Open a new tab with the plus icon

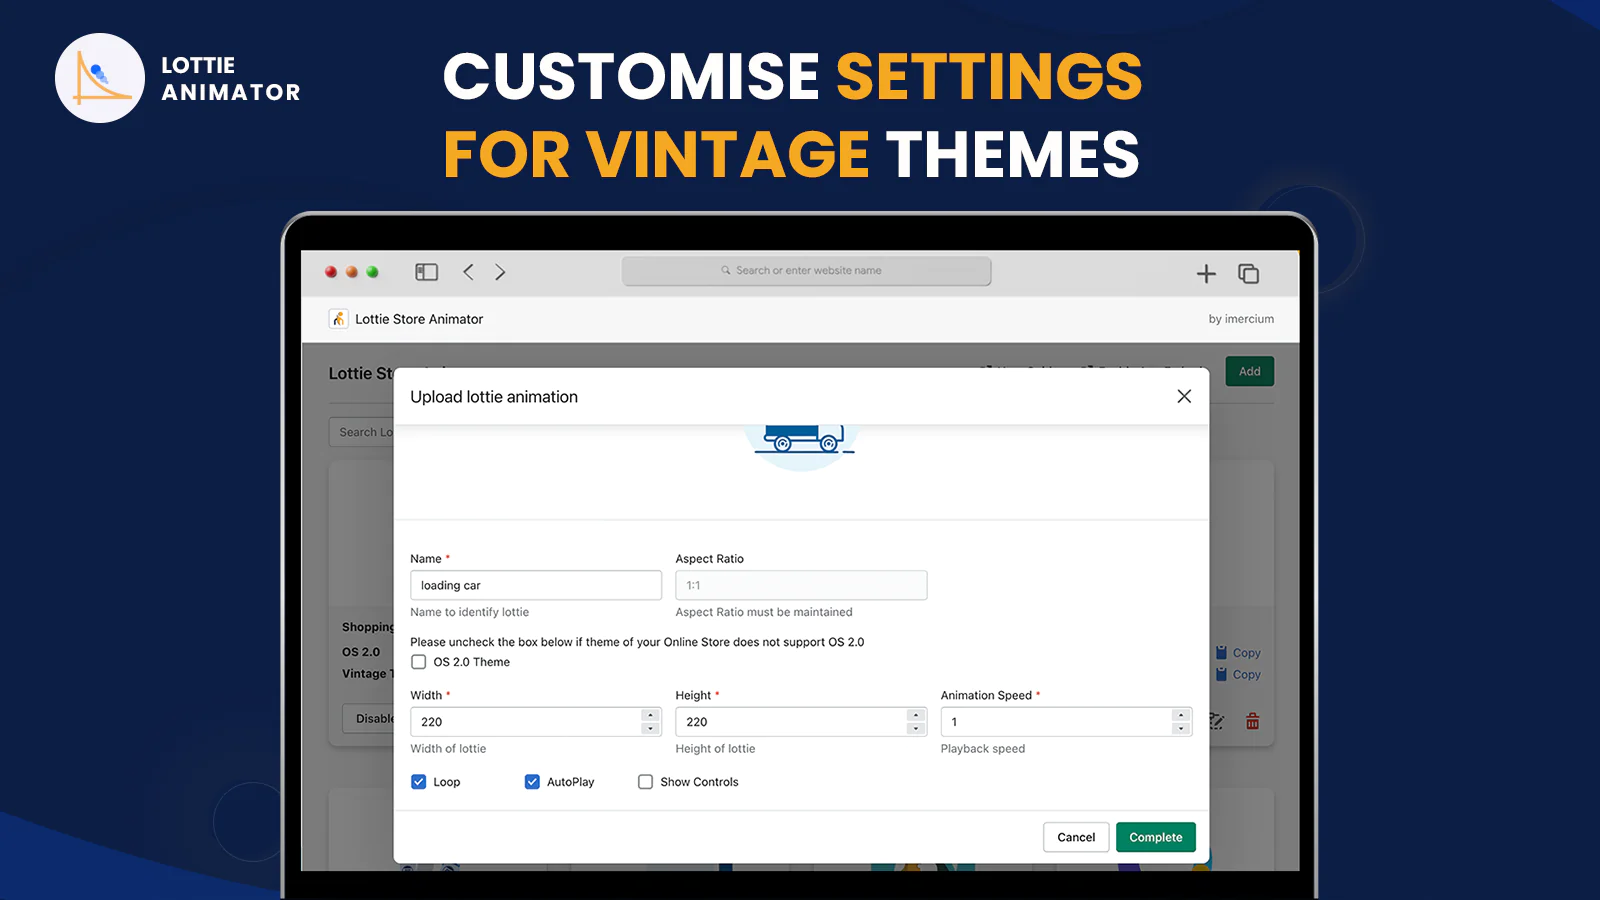(1206, 274)
